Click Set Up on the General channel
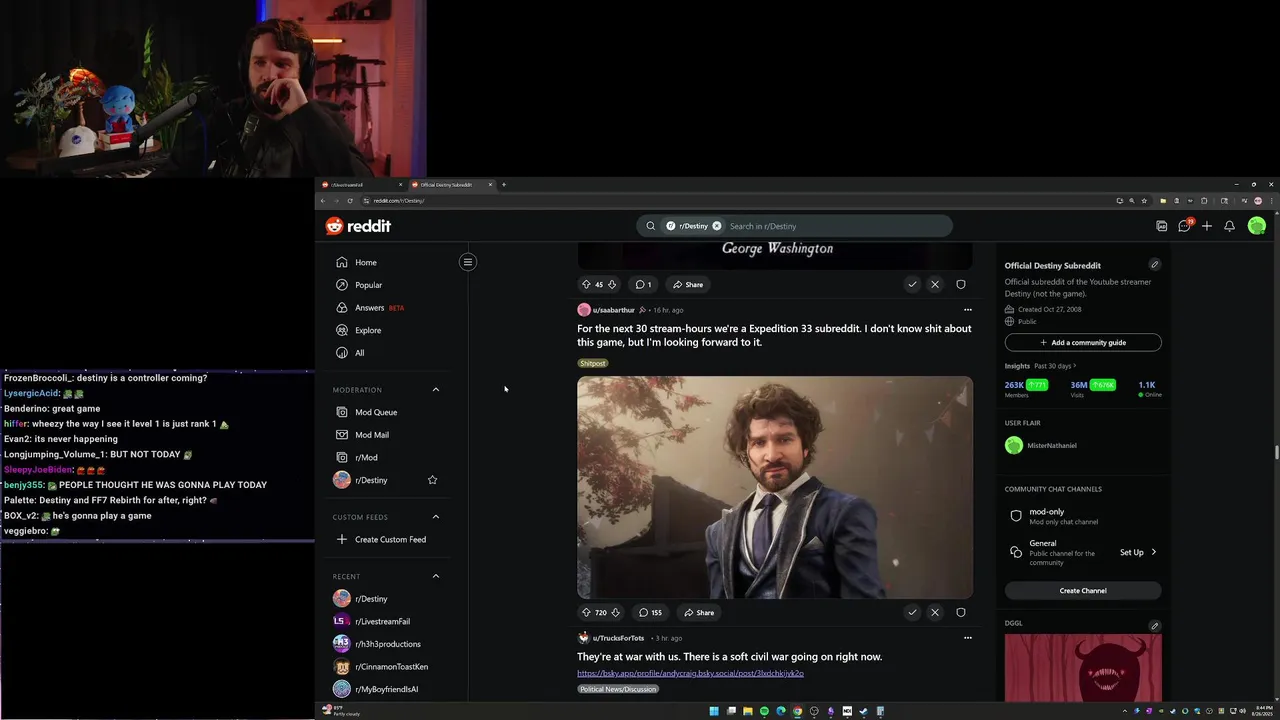Image resolution: width=1280 pixels, height=720 pixels. pyautogui.click(x=1138, y=552)
